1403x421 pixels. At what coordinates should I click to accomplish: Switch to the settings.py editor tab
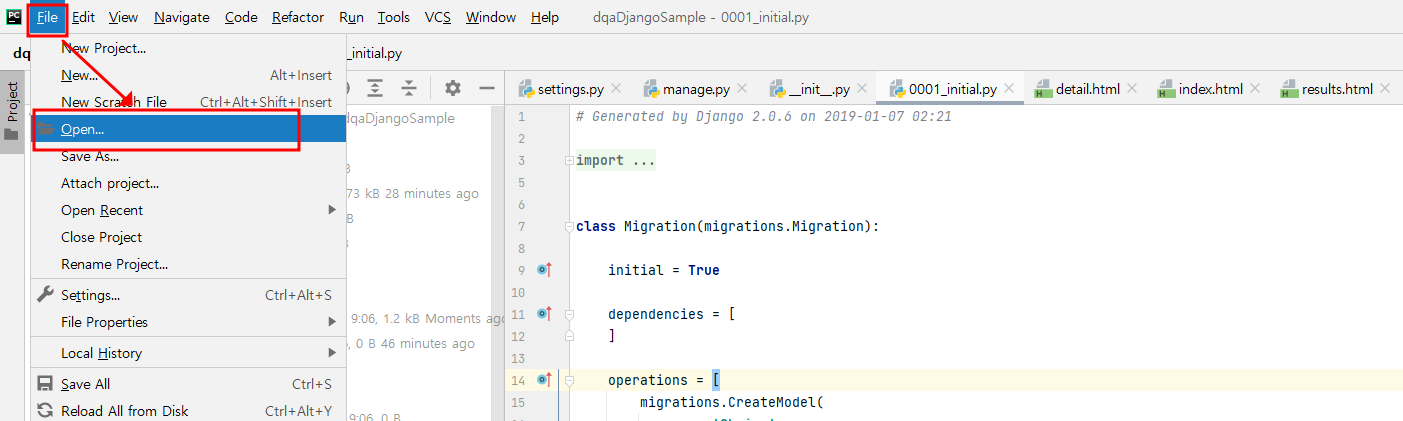(x=570, y=89)
